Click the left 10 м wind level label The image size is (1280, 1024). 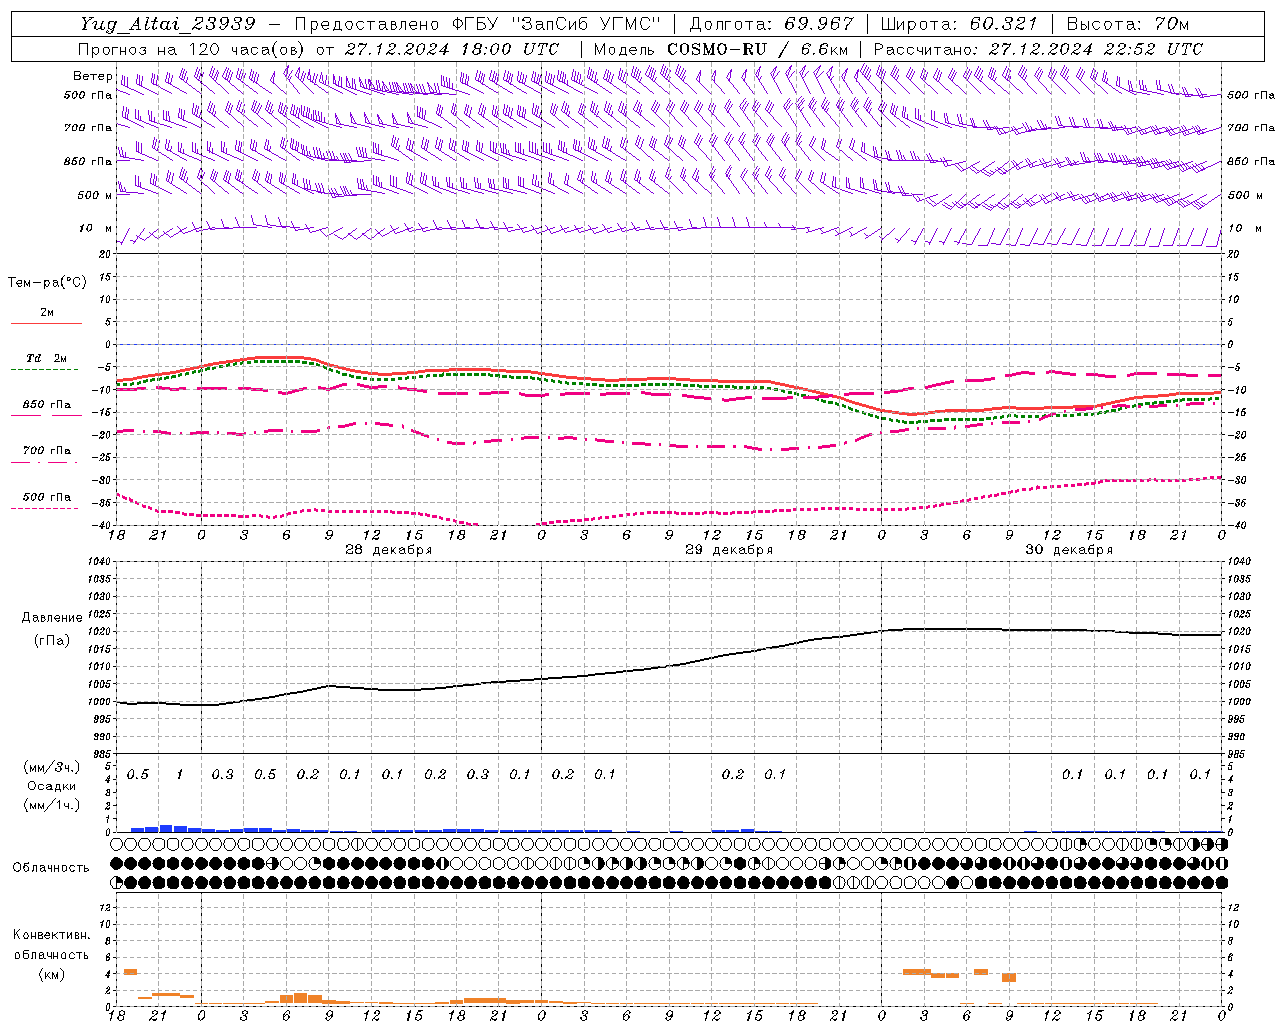coord(95,228)
